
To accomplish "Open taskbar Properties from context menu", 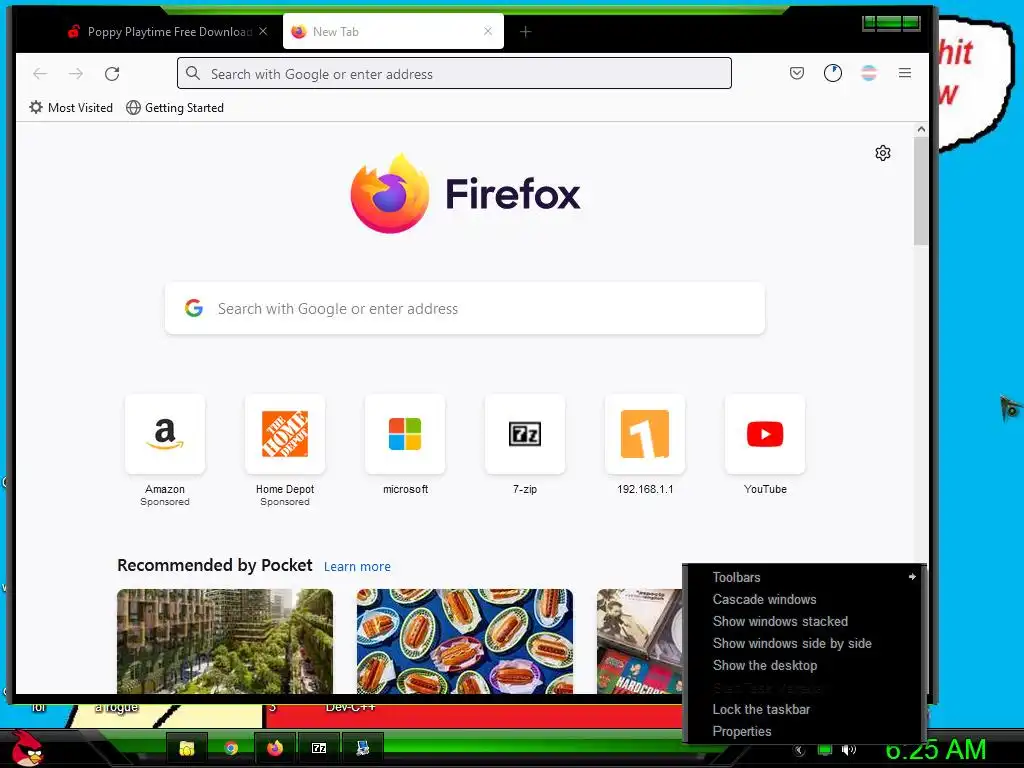I will pyautogui.click(x=805, y=731).
